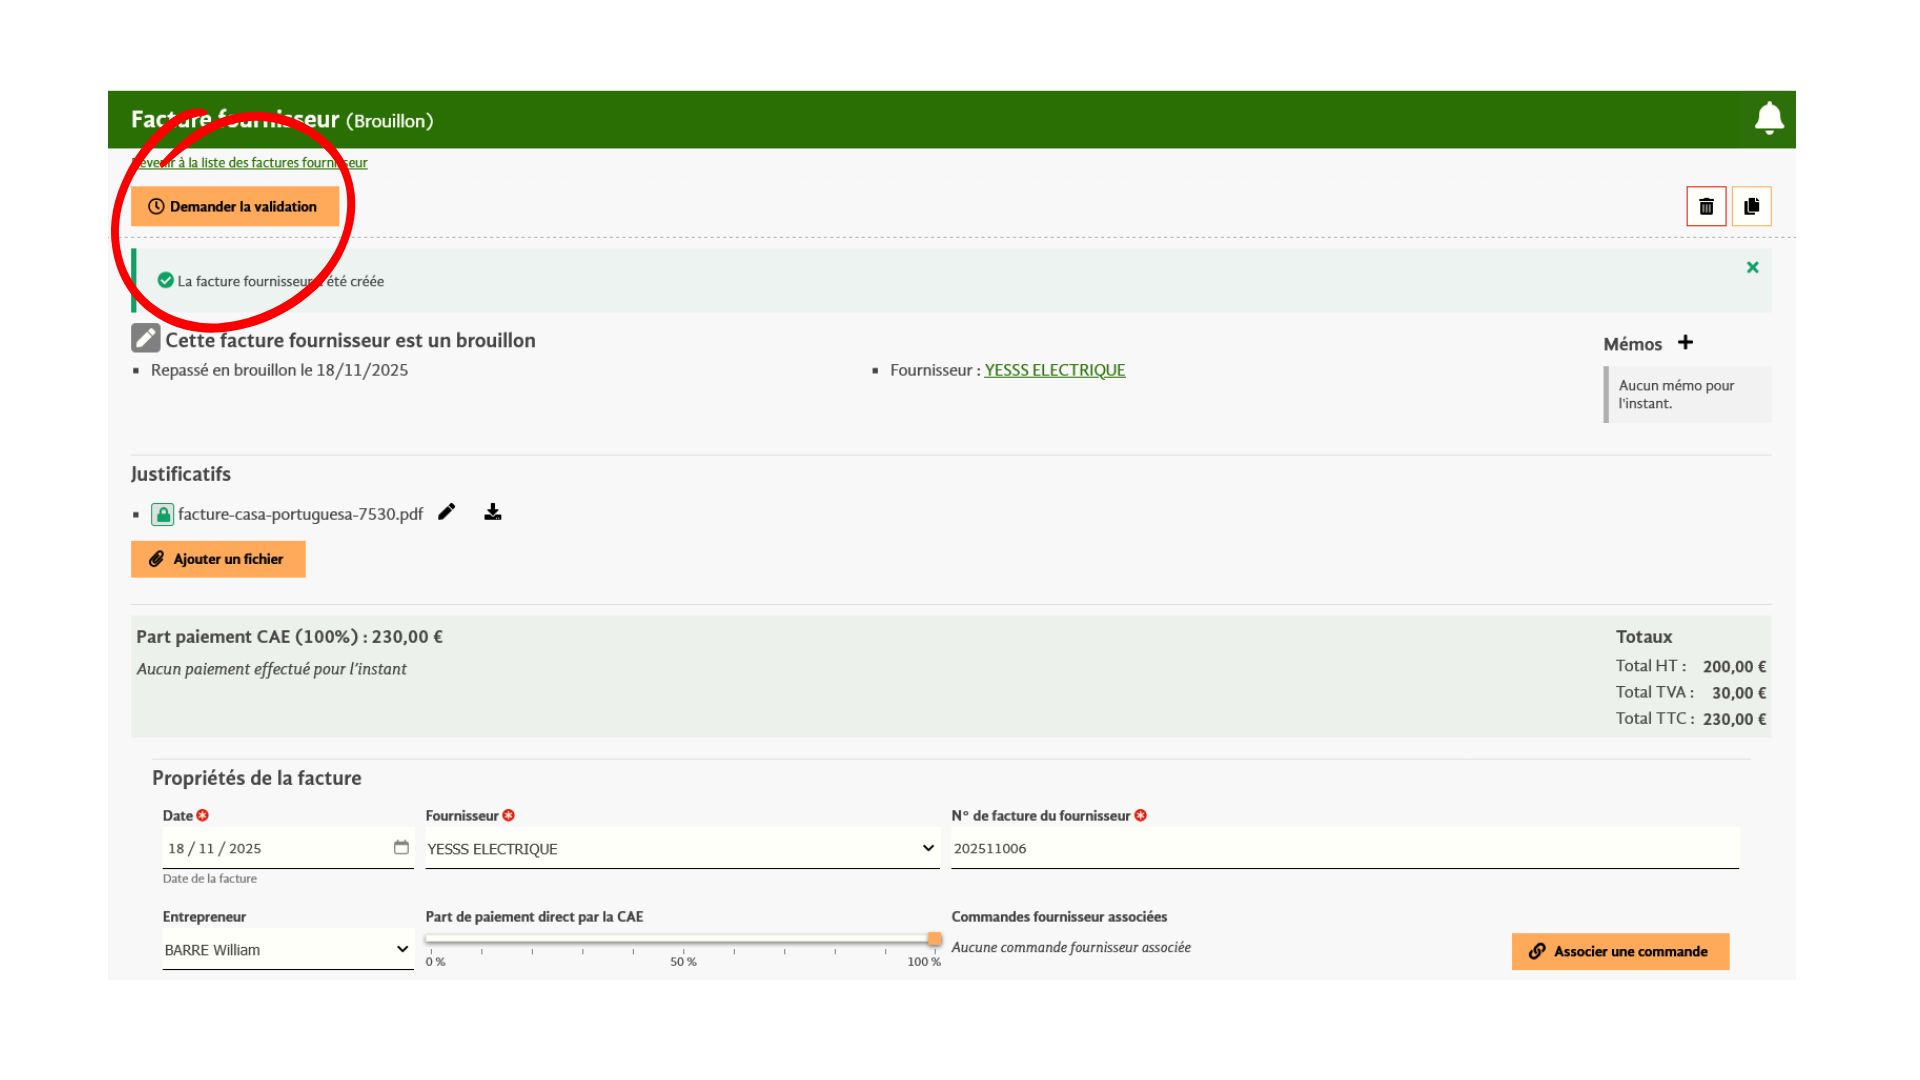Duplicate invoice using copy icon
This screenshot has height=1080, width=1920.
(x=1751, y=206)
